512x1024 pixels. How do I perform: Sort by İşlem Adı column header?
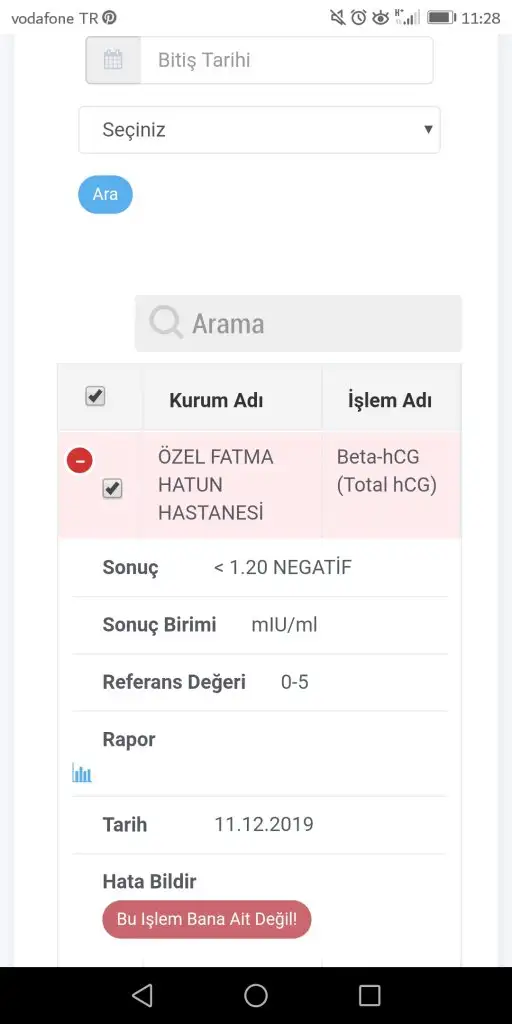point(390,400)
